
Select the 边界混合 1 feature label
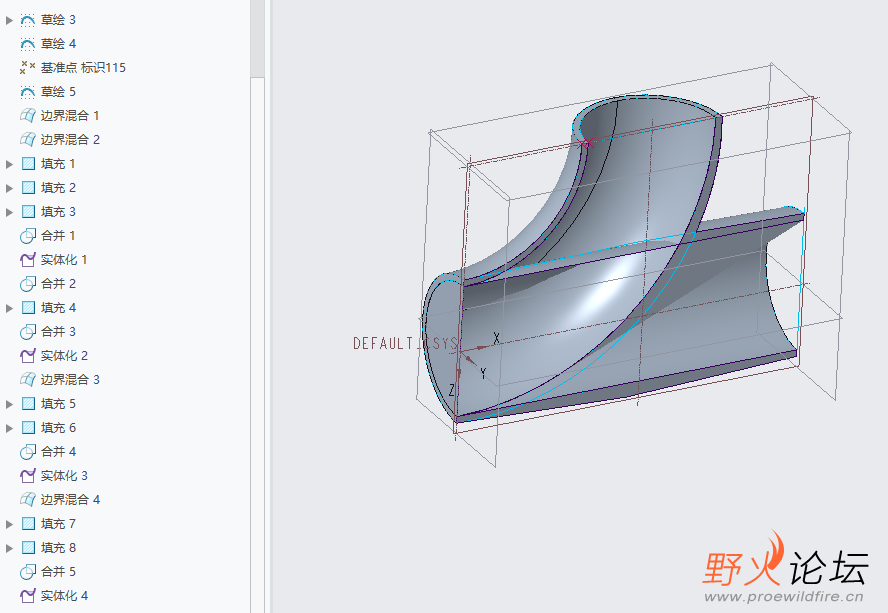70,116
